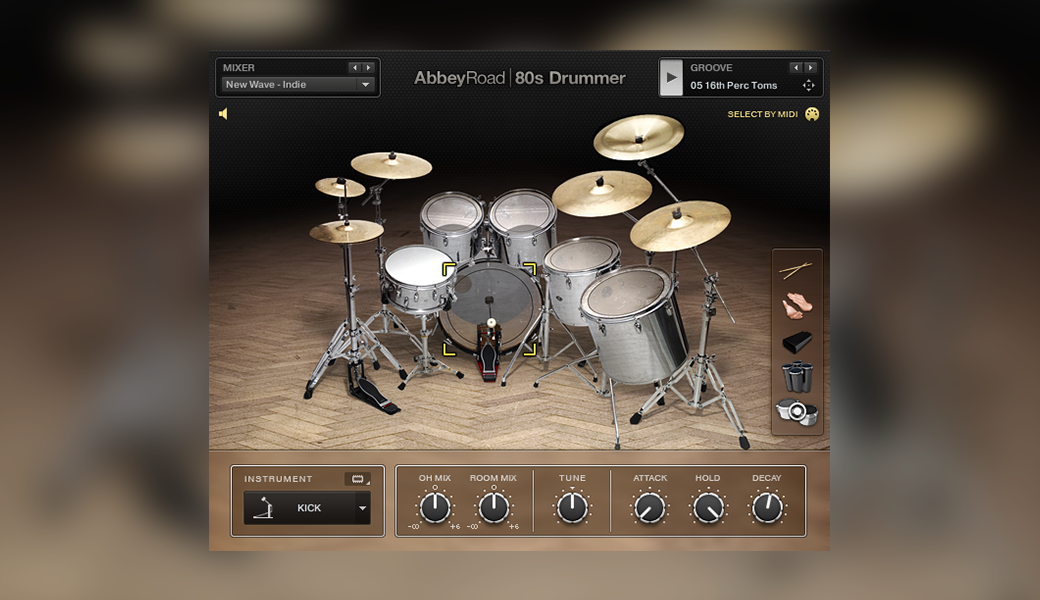
Task: Click the MIDI connector icon
Action: click(x=812, y=114)
